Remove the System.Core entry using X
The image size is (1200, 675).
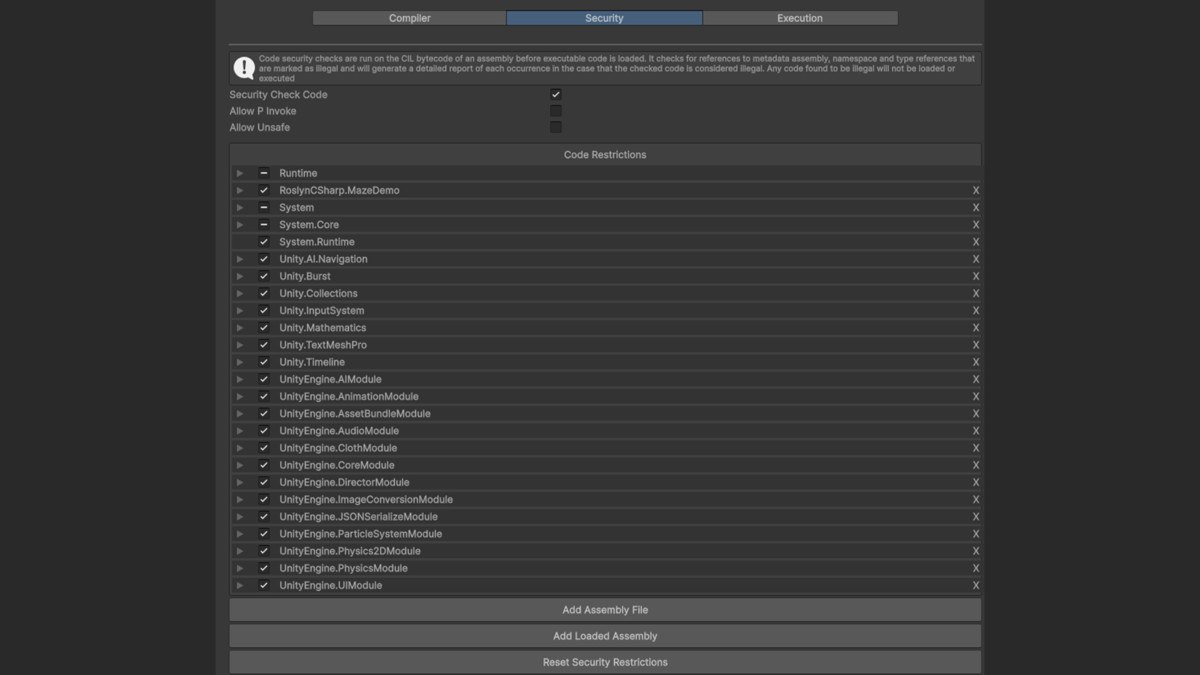976,225
